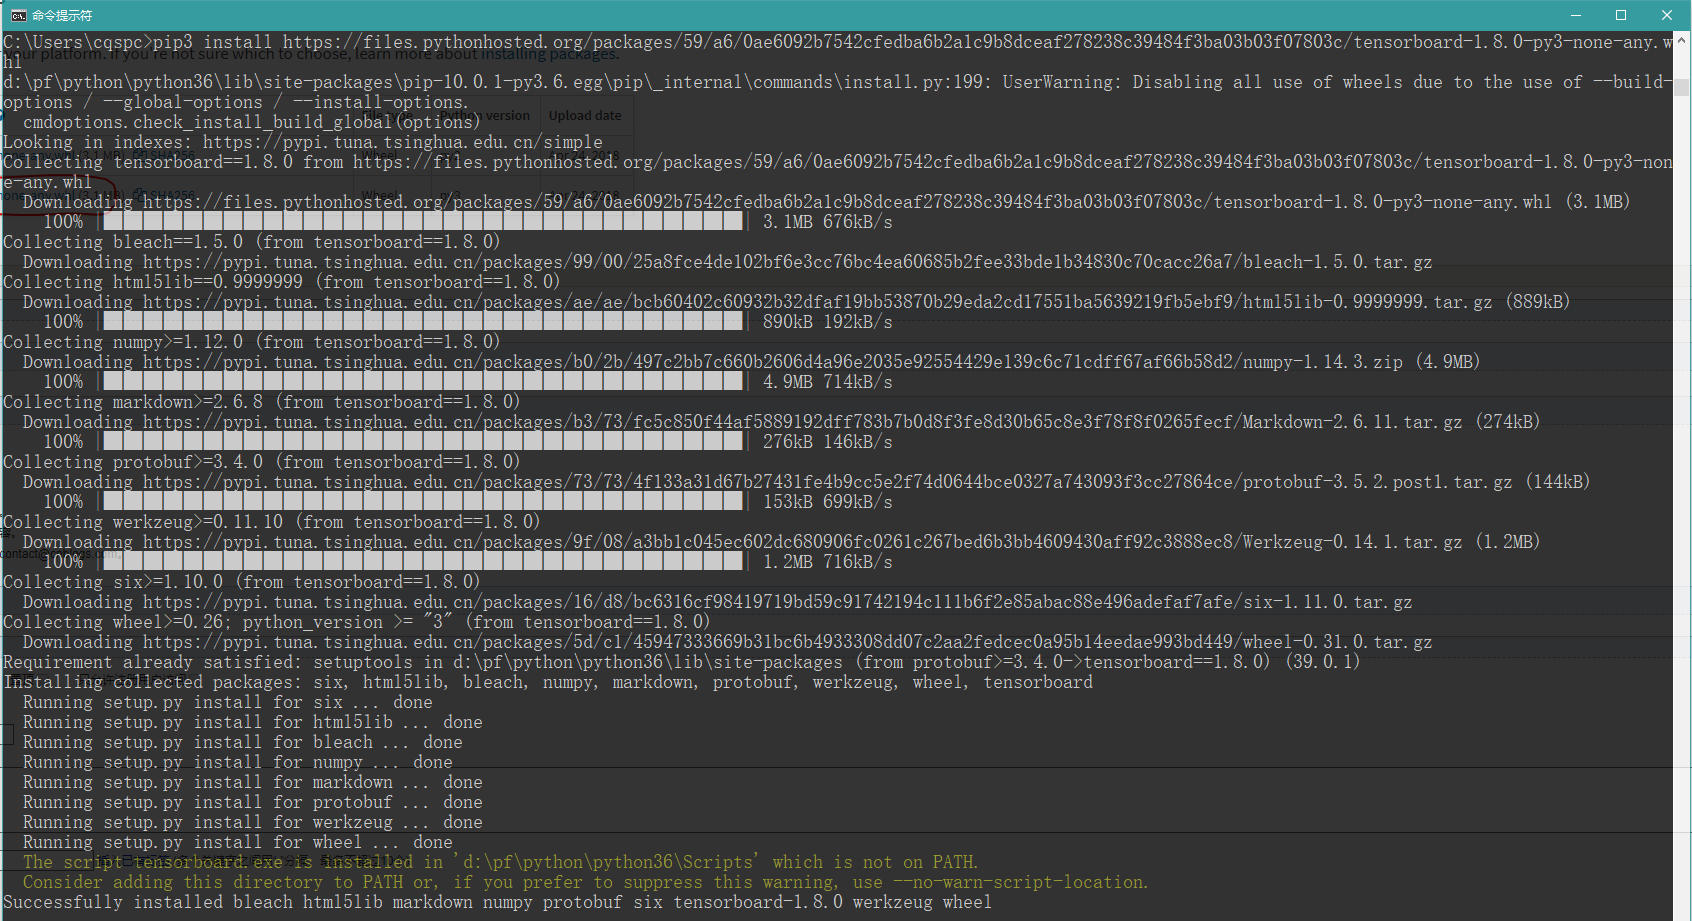Click the 'Collecting tensorboard==1.8.0 from' line
The height and width of the screenshot is (921, 1692).
[x=838, y=162]
